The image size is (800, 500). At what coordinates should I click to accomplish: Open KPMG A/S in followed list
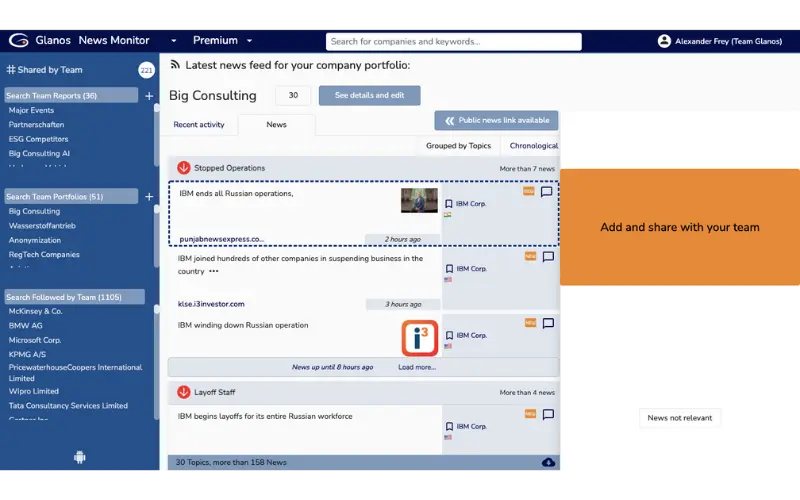pos(27,354)
